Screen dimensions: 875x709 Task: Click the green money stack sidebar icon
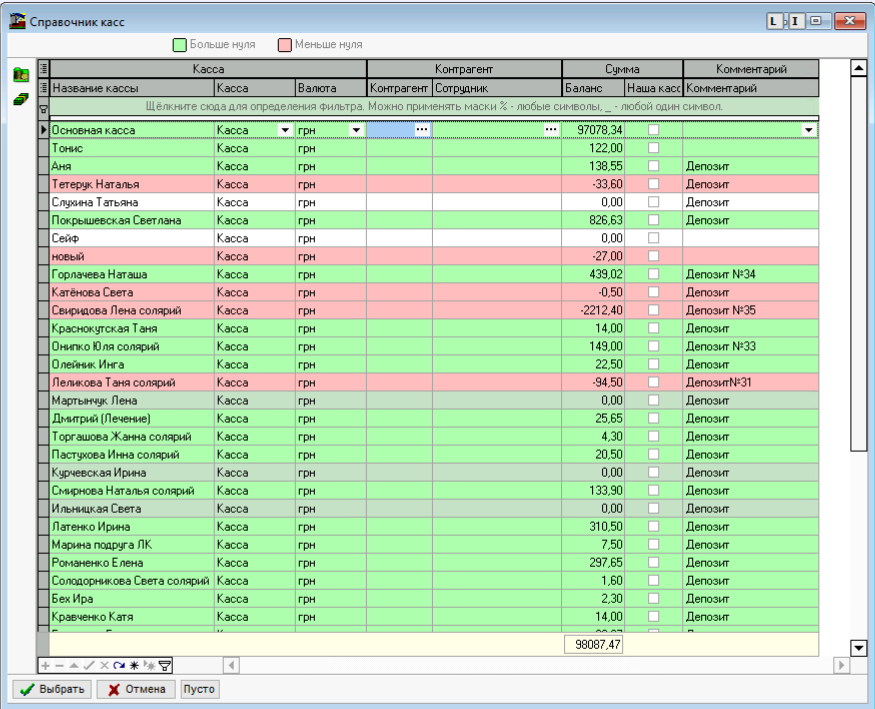pos(20,99)
